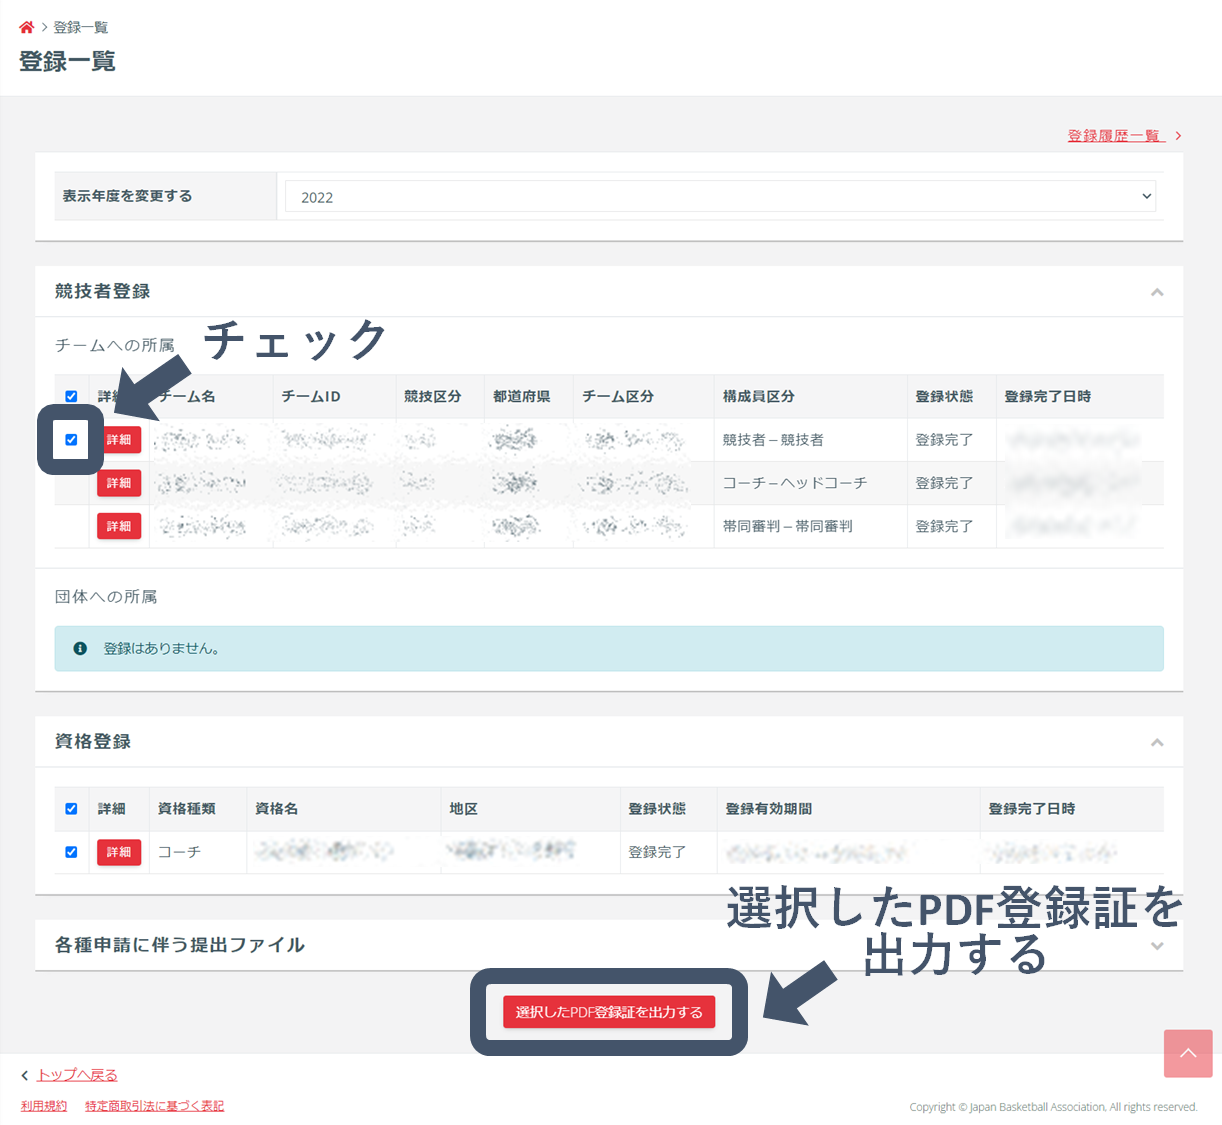Click 選択したPDF登録証を出力する button
The width and height of the screenshot is (1222, 1125).
pyautogui.click(x=609, y=1012)
